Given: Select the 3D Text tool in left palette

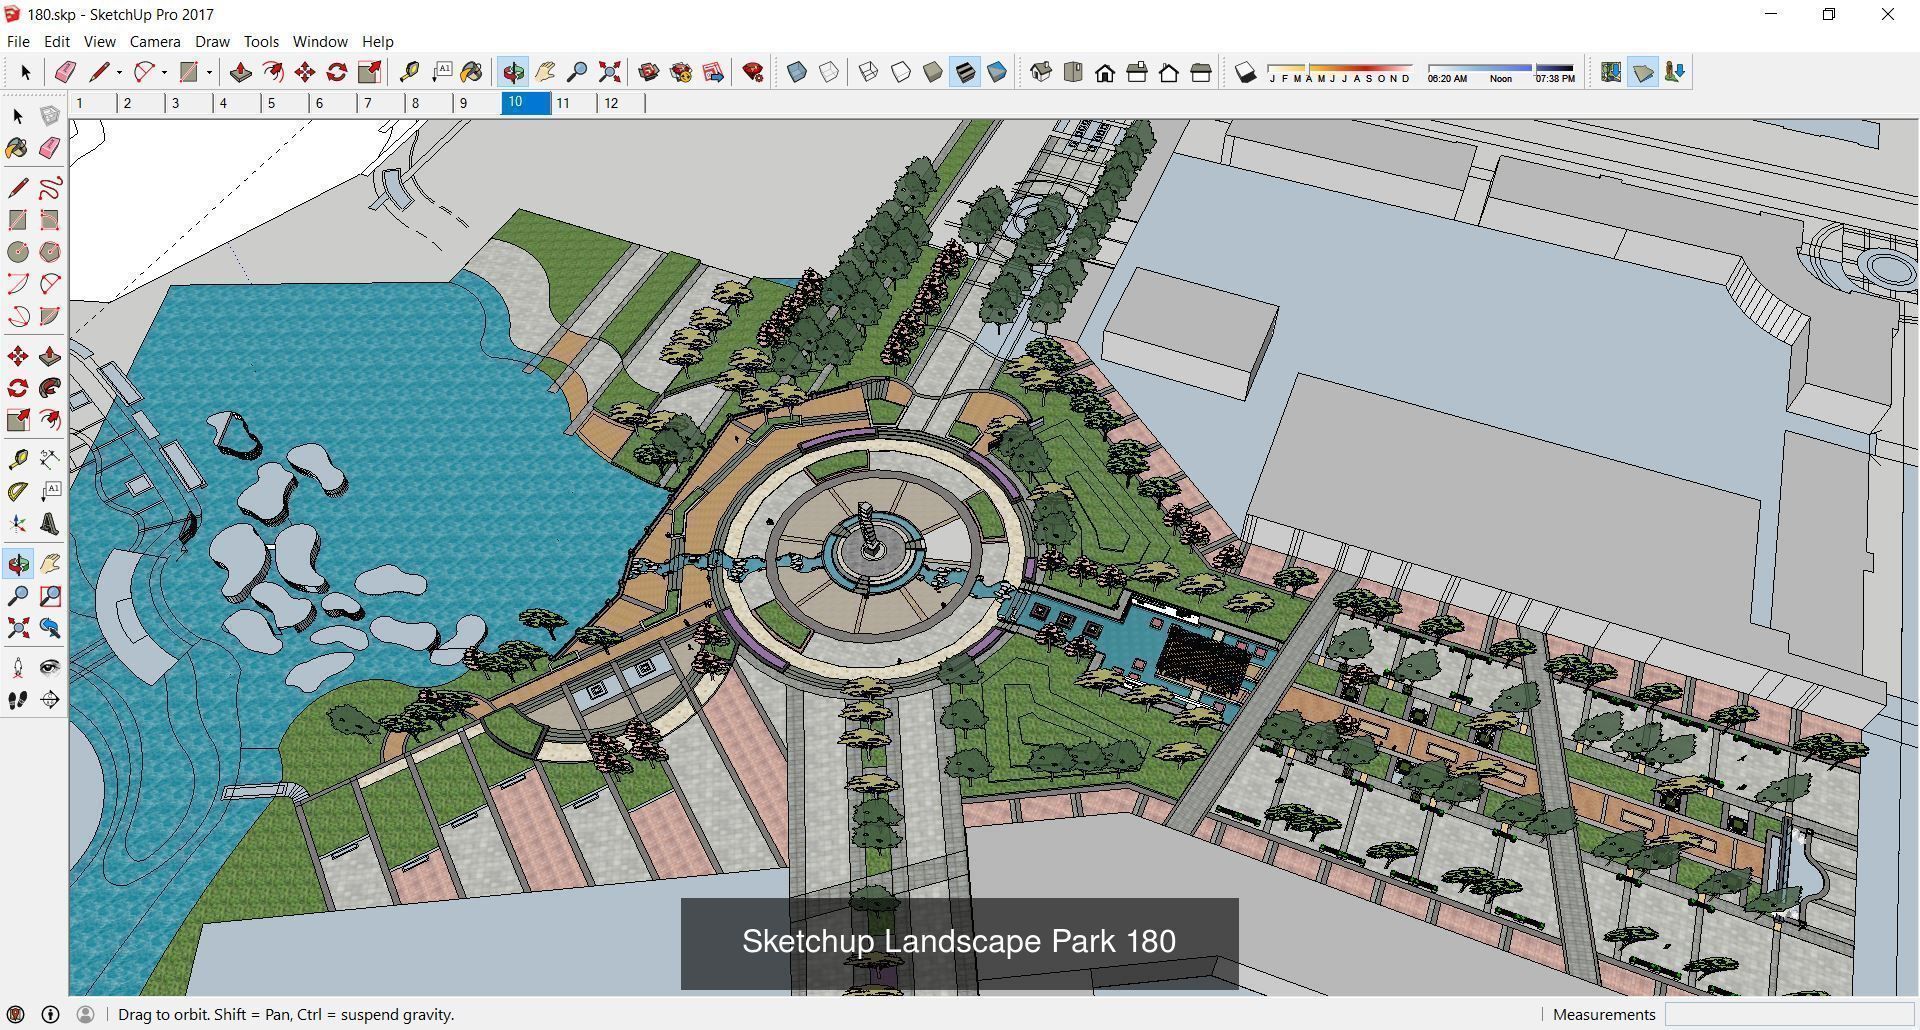Looking at the screenshot, I should pyautogui.click(x=50, y=524).
